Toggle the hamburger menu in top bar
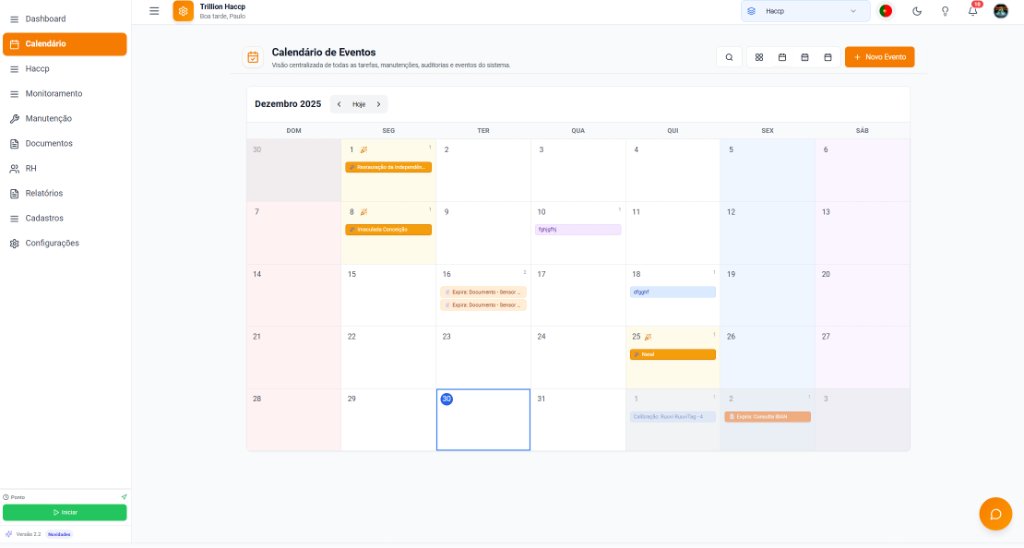1024x548 pixels. pyautogui.click(x=154, y=11)
